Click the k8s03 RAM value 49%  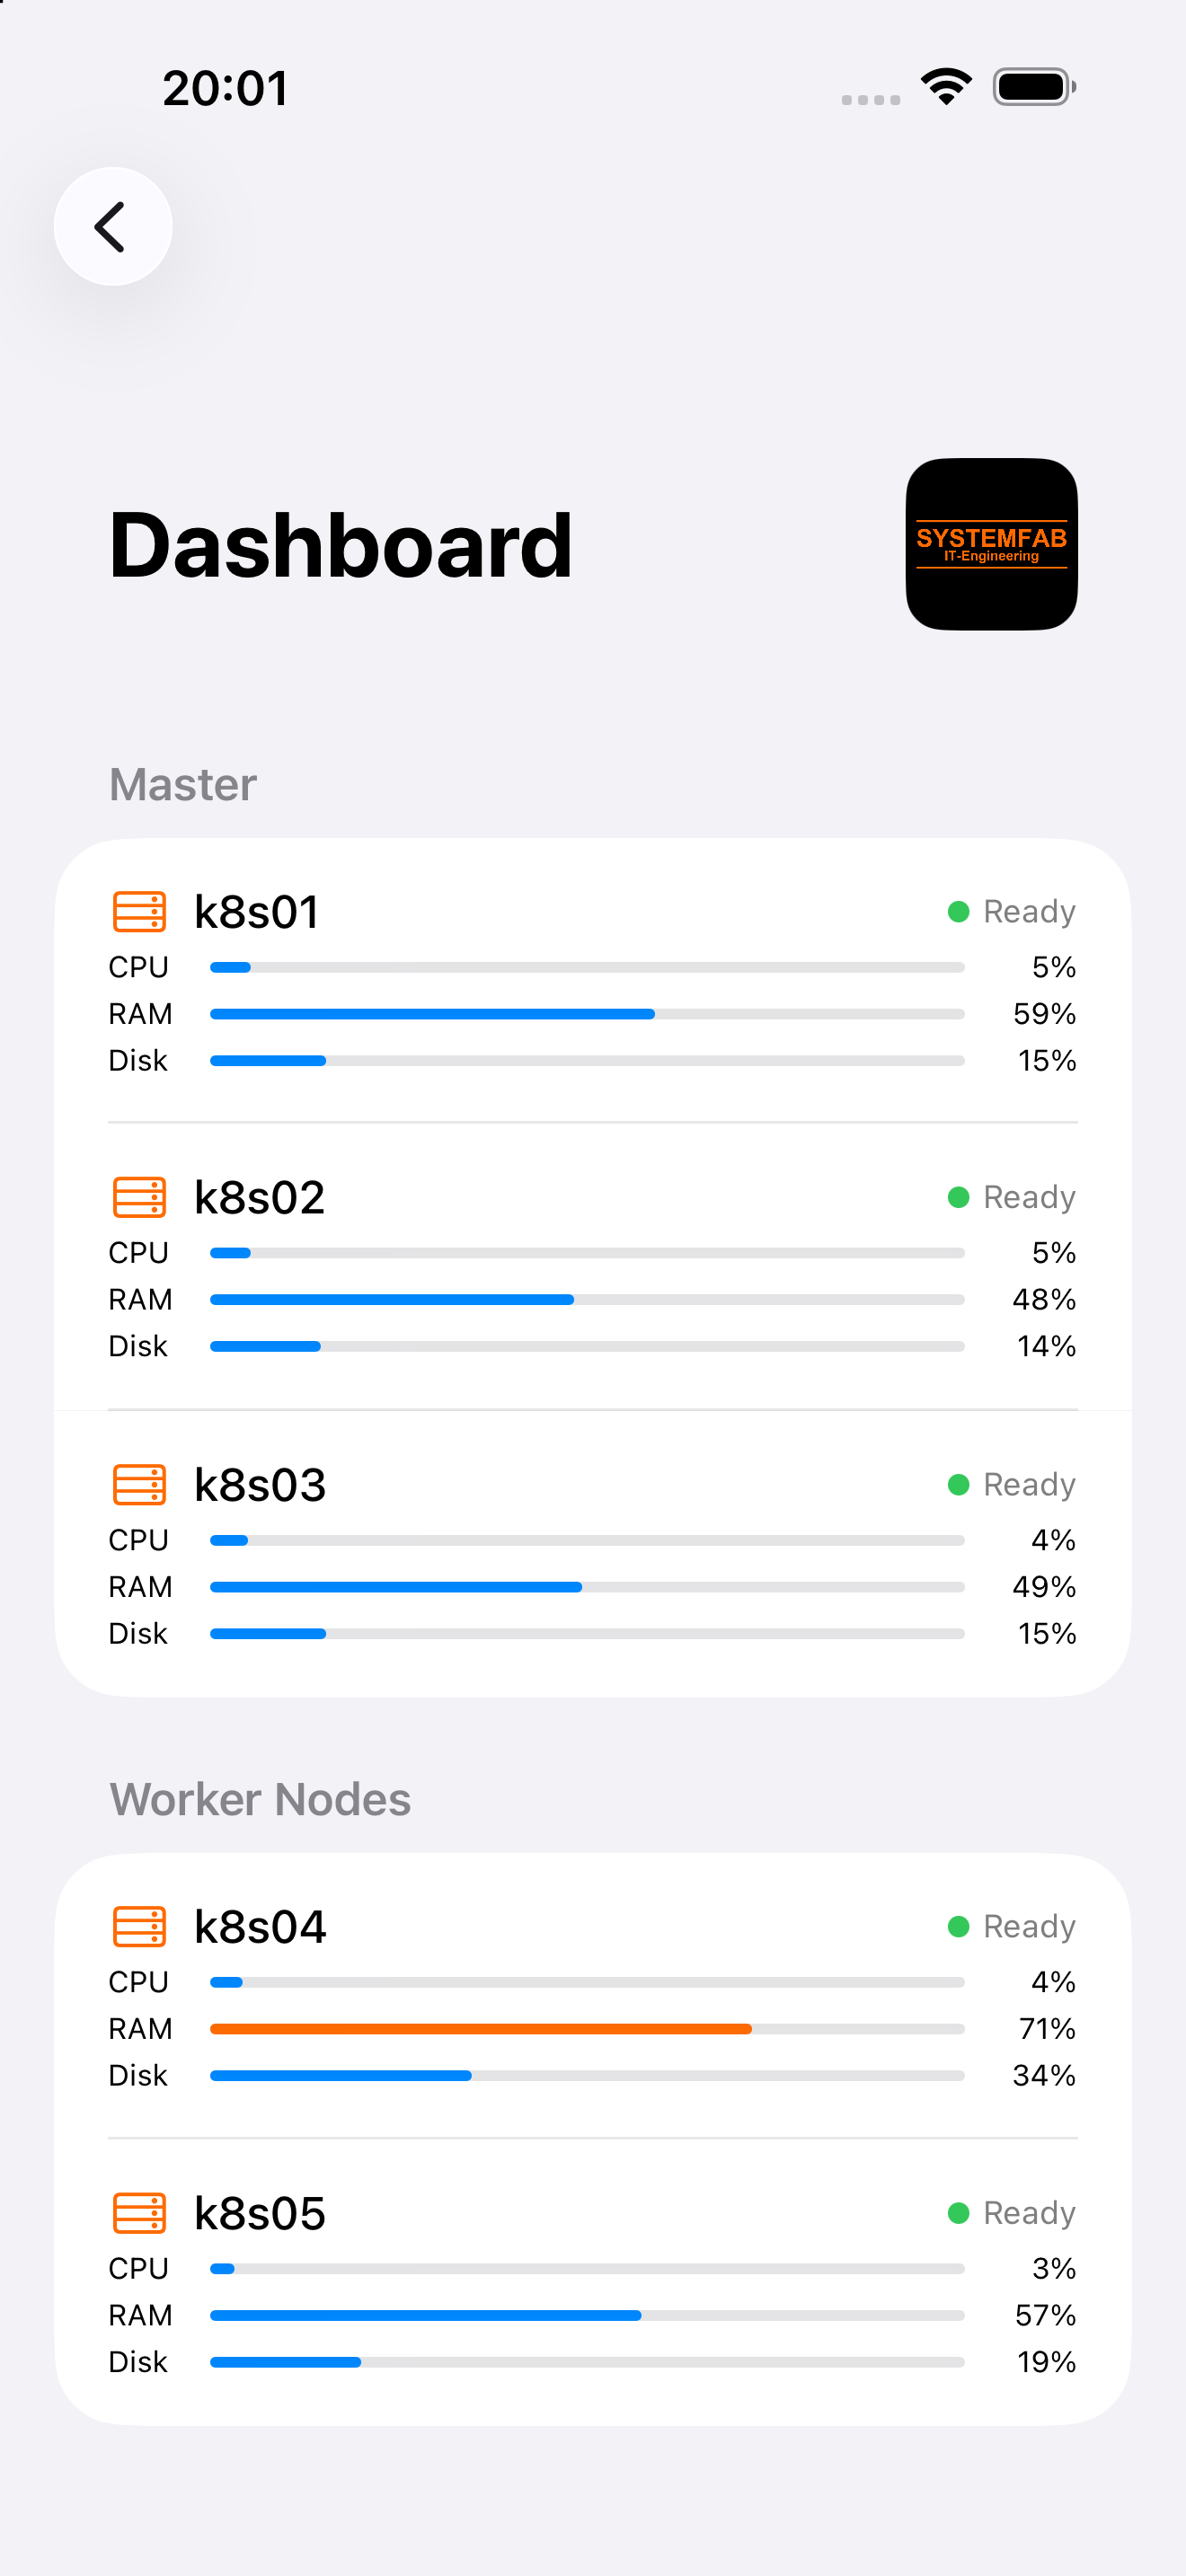pyautogui.click(x=1044, y=1587)
